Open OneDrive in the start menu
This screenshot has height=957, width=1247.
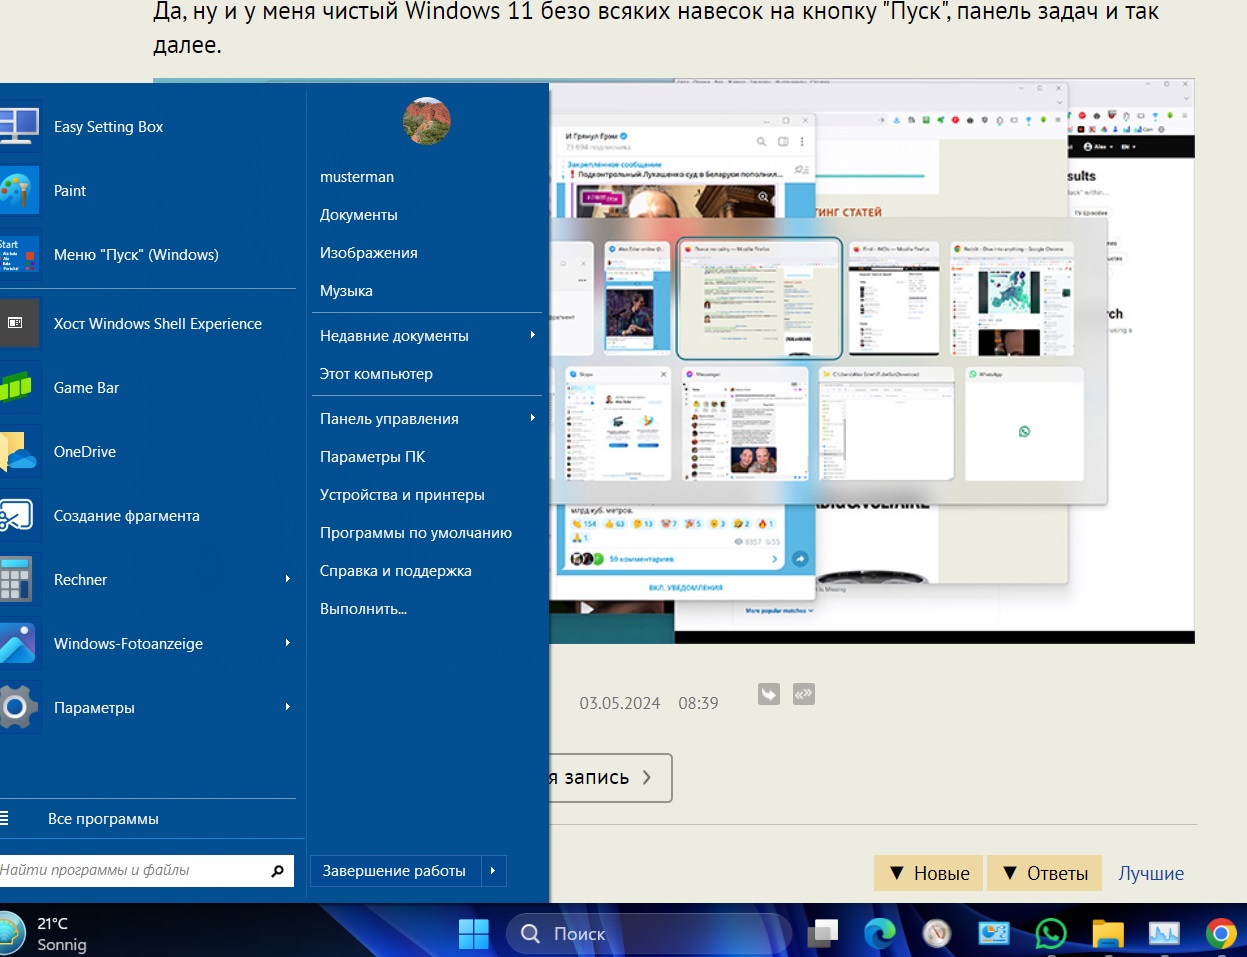(85, 452)
